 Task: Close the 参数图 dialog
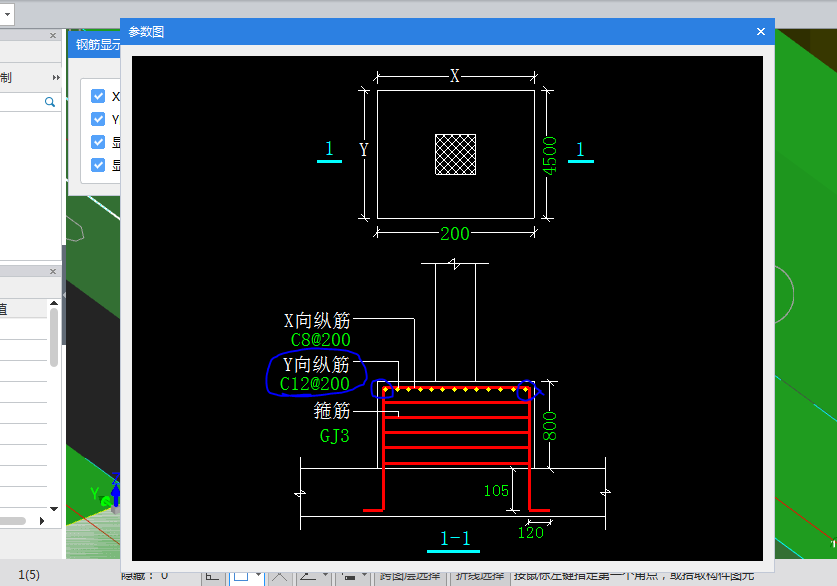pos(761,31)
